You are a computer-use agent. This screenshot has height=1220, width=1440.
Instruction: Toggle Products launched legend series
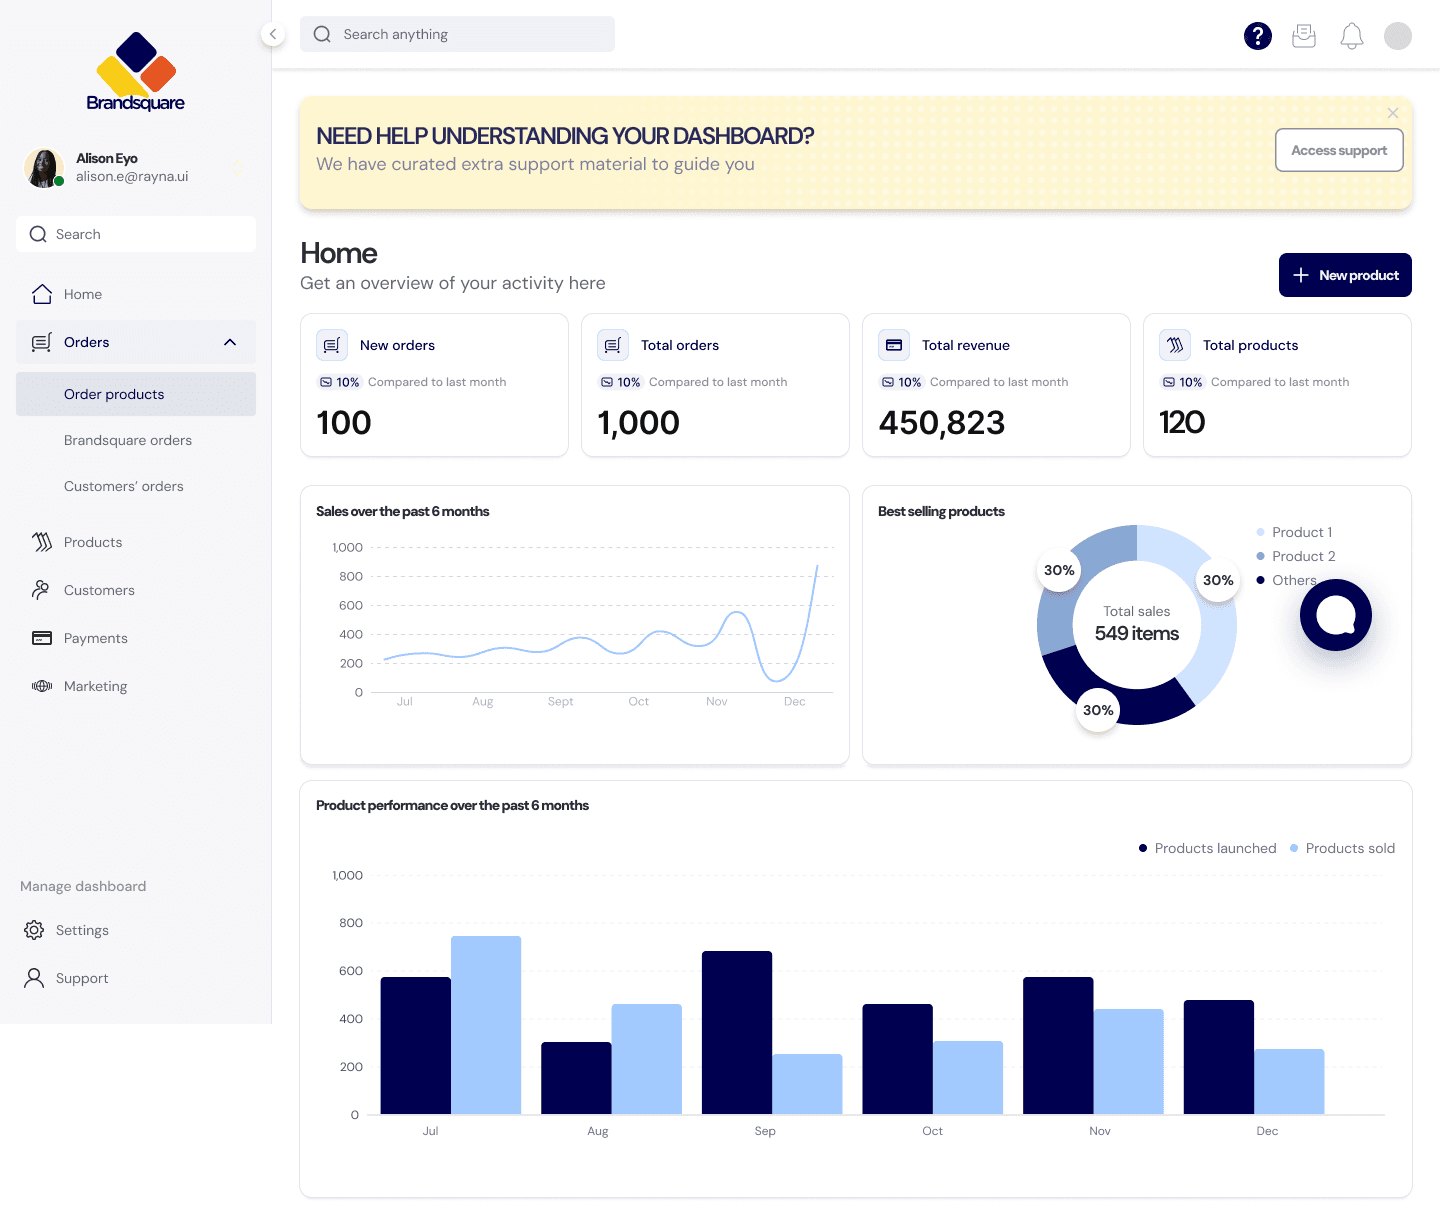pos(1208,848)
